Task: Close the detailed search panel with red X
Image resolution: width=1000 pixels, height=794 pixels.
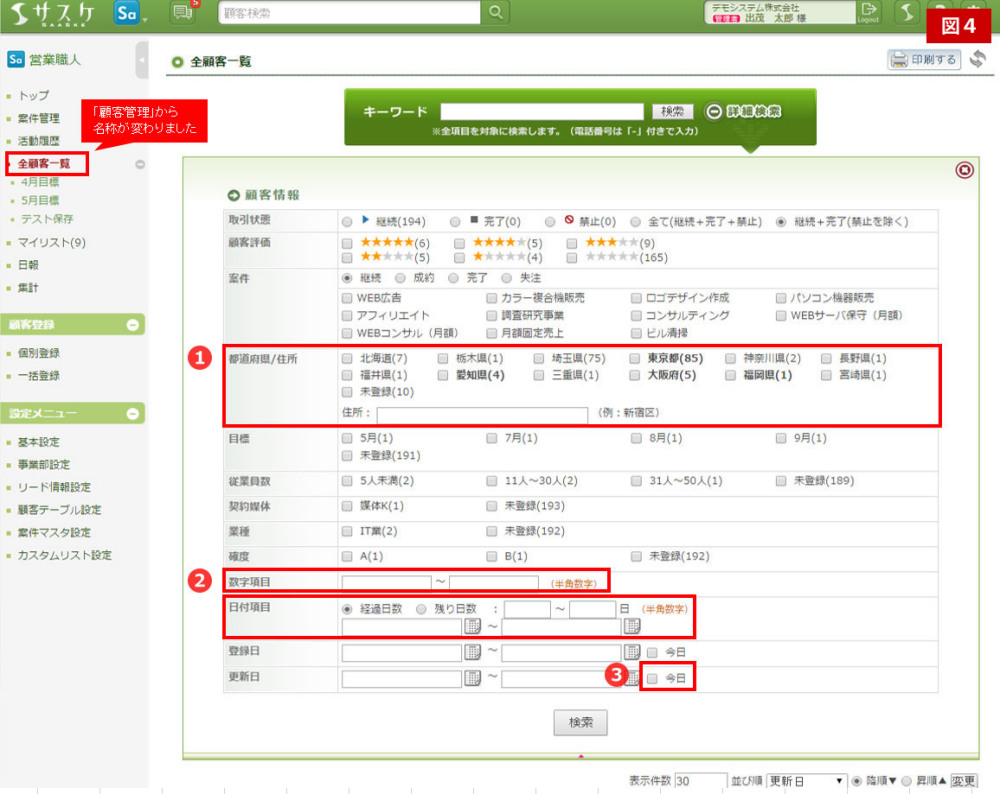Action: [964, 170]
